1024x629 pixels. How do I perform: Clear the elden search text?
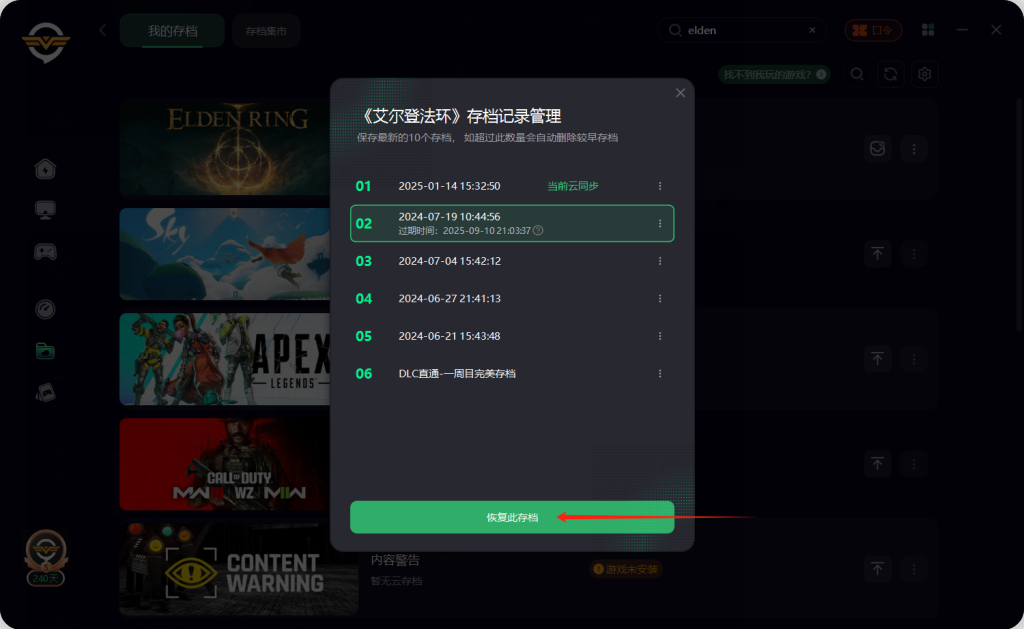click(x=812, y=30)
